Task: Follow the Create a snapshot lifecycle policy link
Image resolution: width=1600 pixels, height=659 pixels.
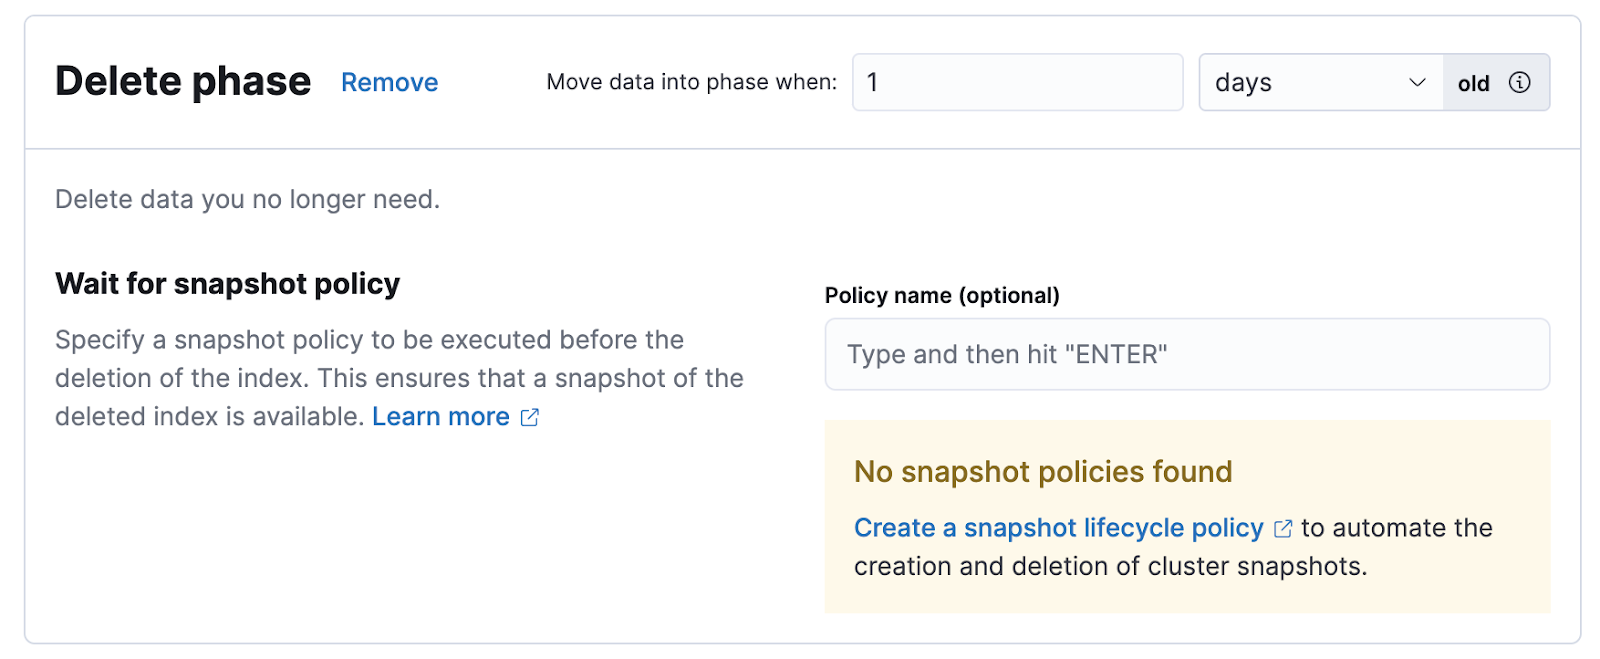Action: pos(1058,528)
